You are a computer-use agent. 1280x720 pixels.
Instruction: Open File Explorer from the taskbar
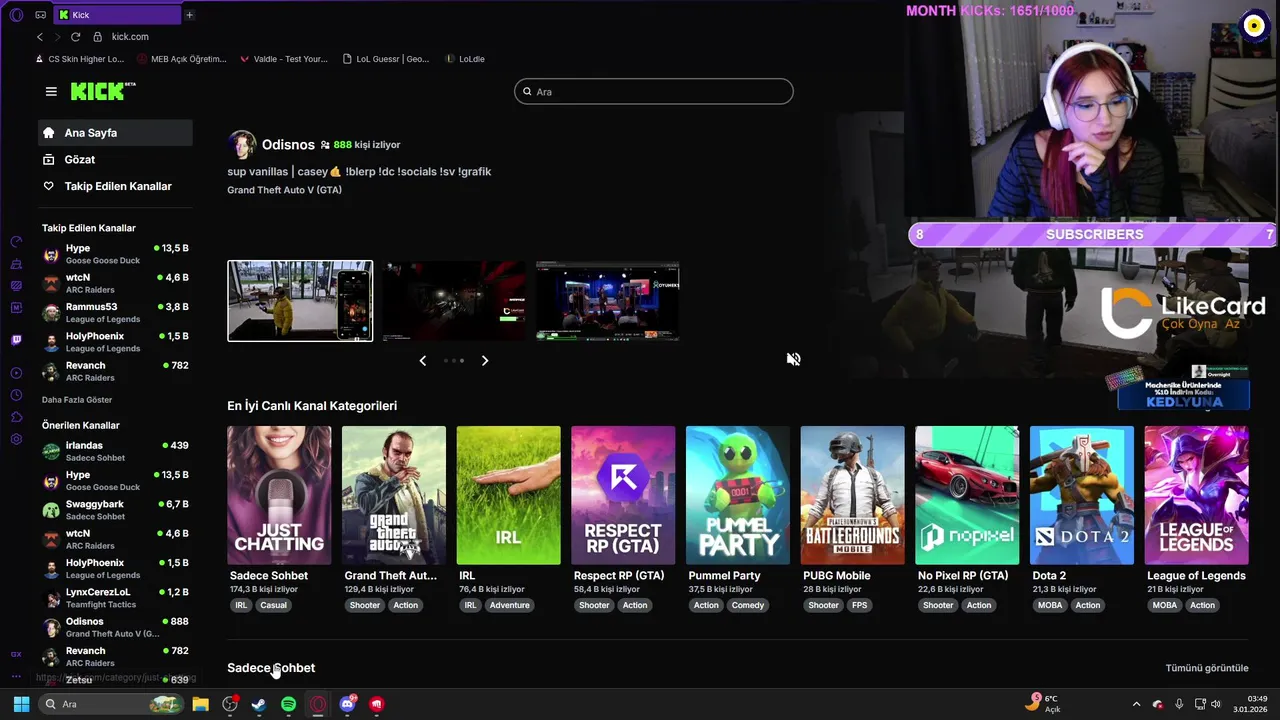[200, 704]
